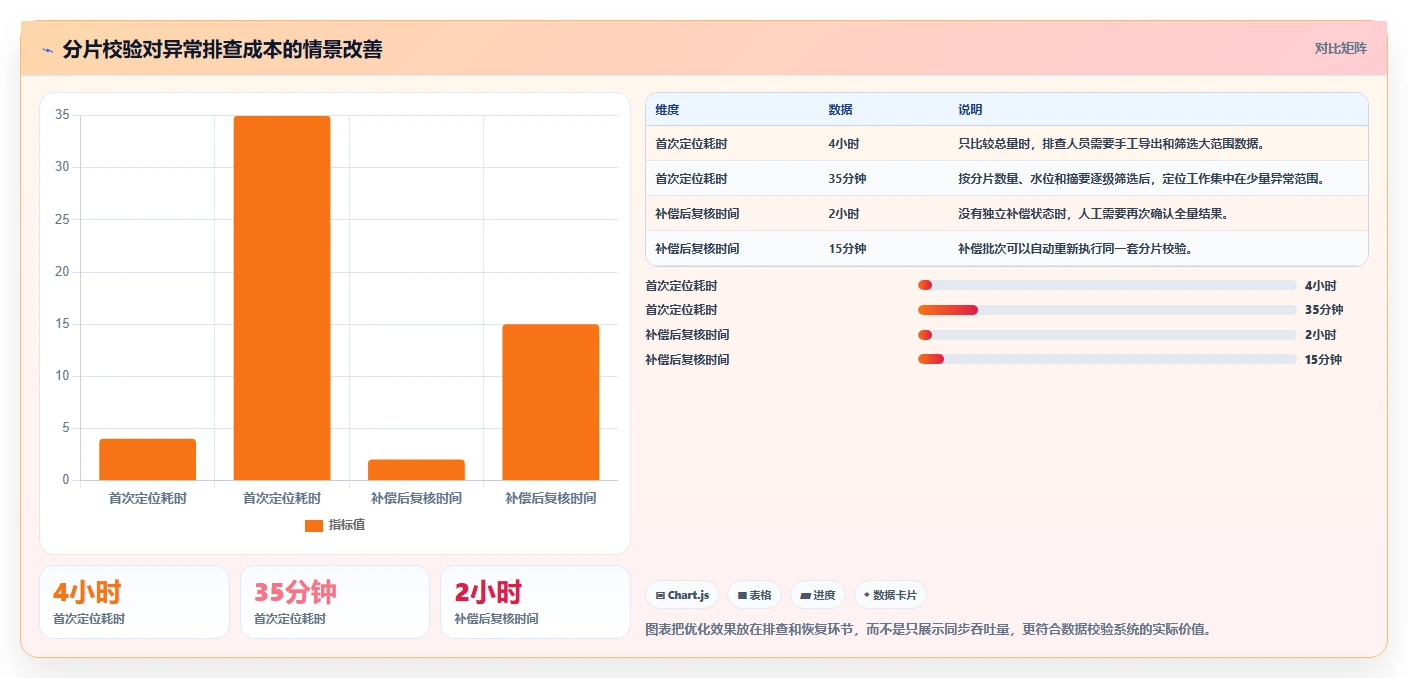This screenshot has width=1408, height=678.
Task: Click the 表格 tag chip
Action: 754,595
